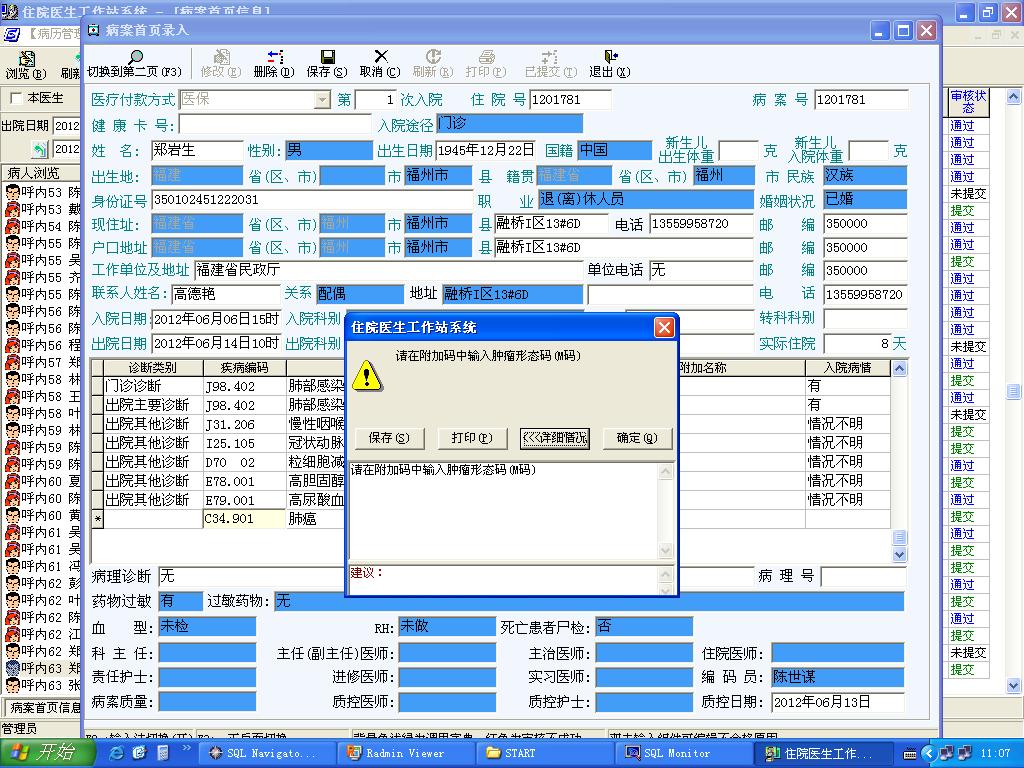Click the 刷新 (R) toolbar icon
1024x768 pixels.
click(433, 56)
